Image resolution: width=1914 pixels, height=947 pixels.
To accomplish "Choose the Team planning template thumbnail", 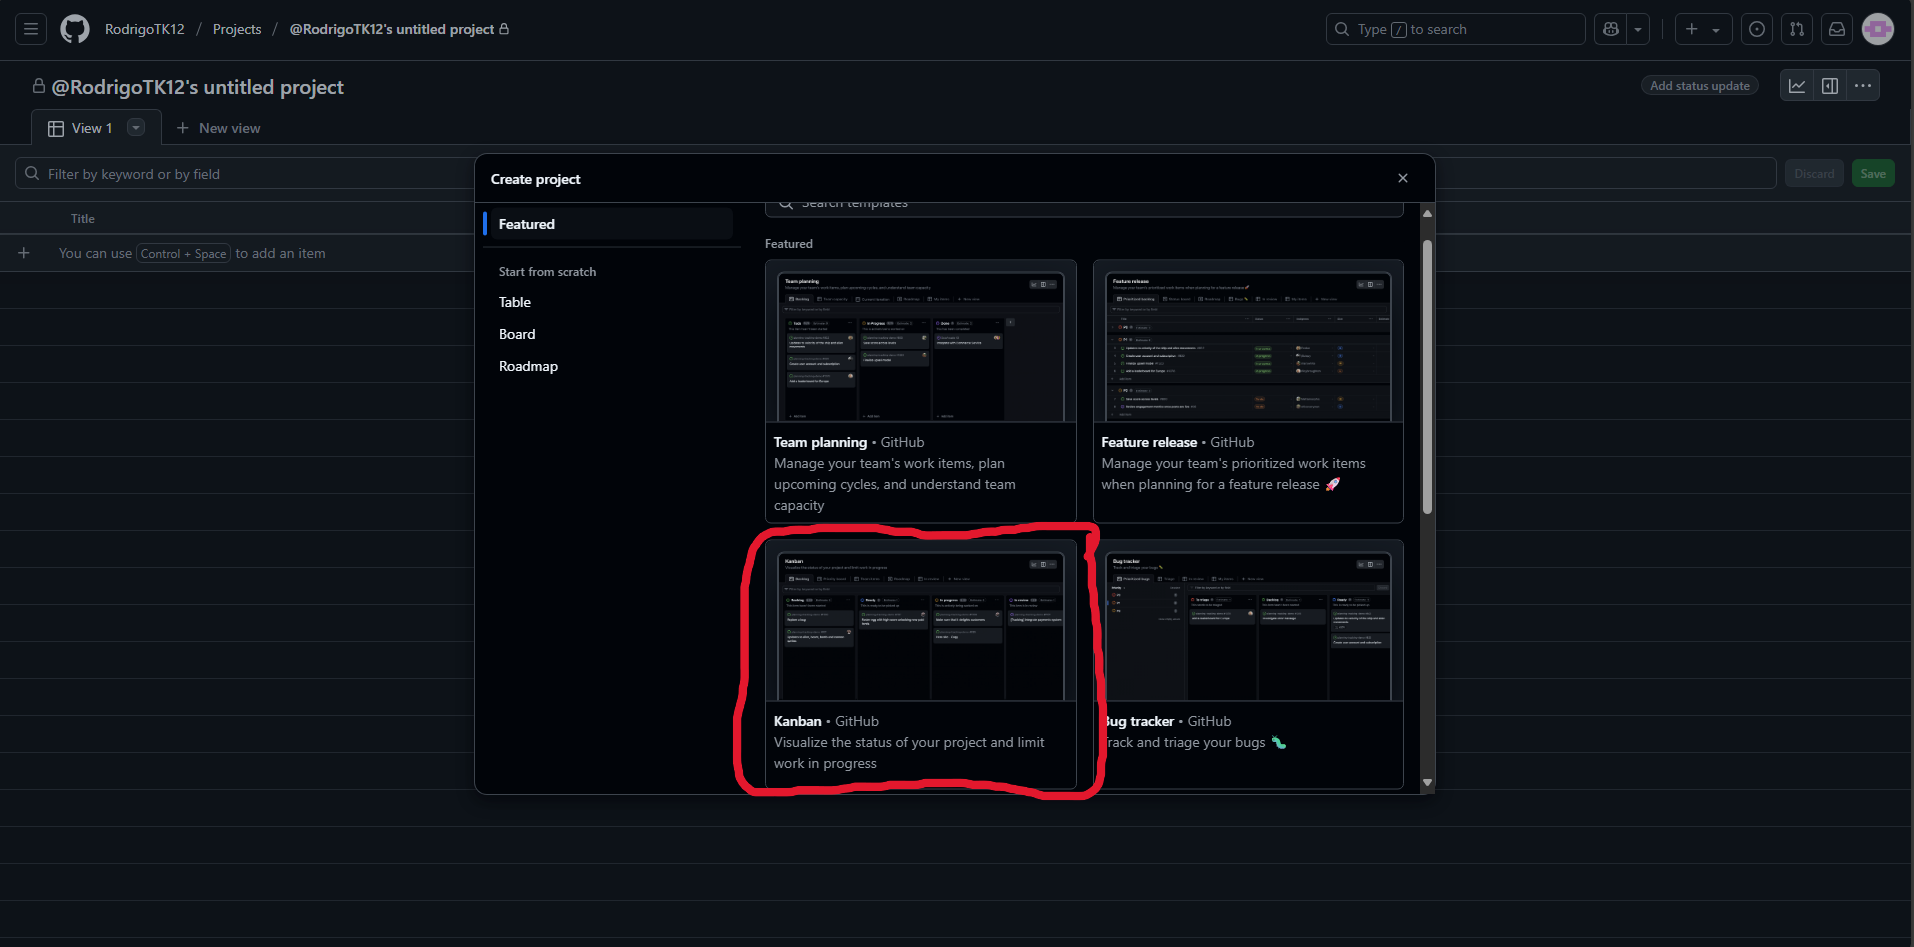I will point(921,342).
